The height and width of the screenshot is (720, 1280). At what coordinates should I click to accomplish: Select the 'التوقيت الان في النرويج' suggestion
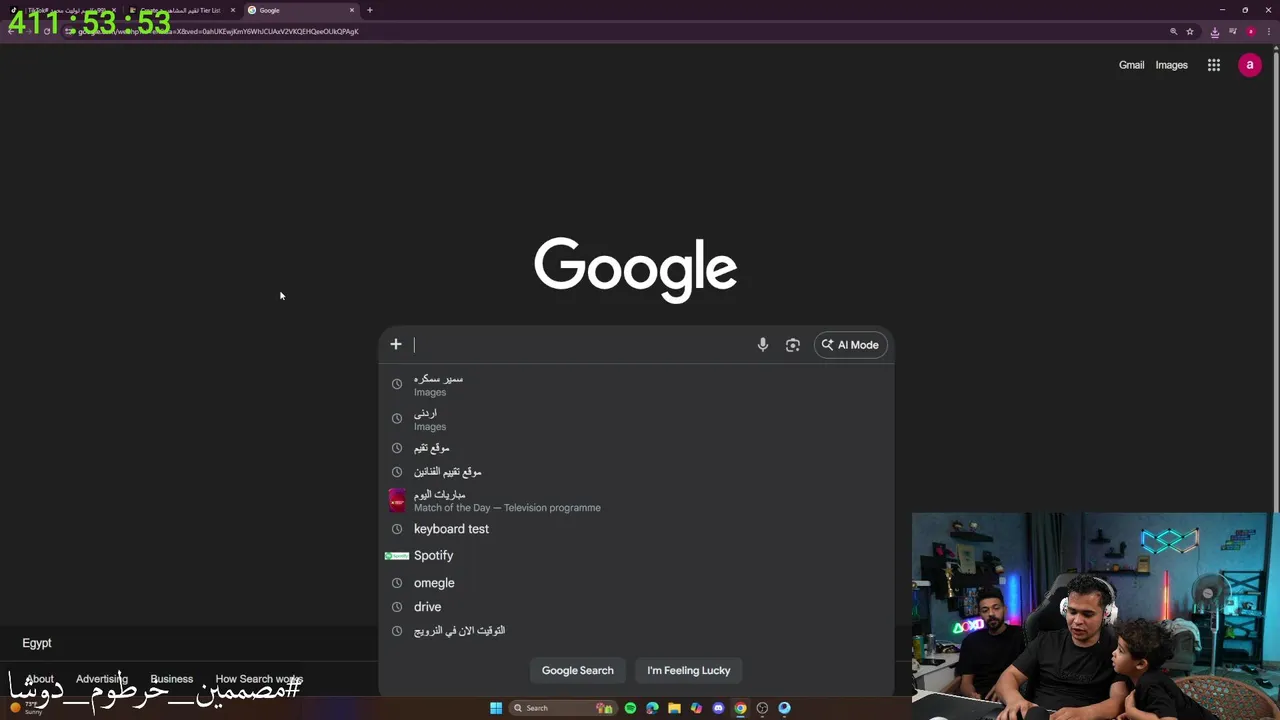pyautogui.click(x=636, y=631)
